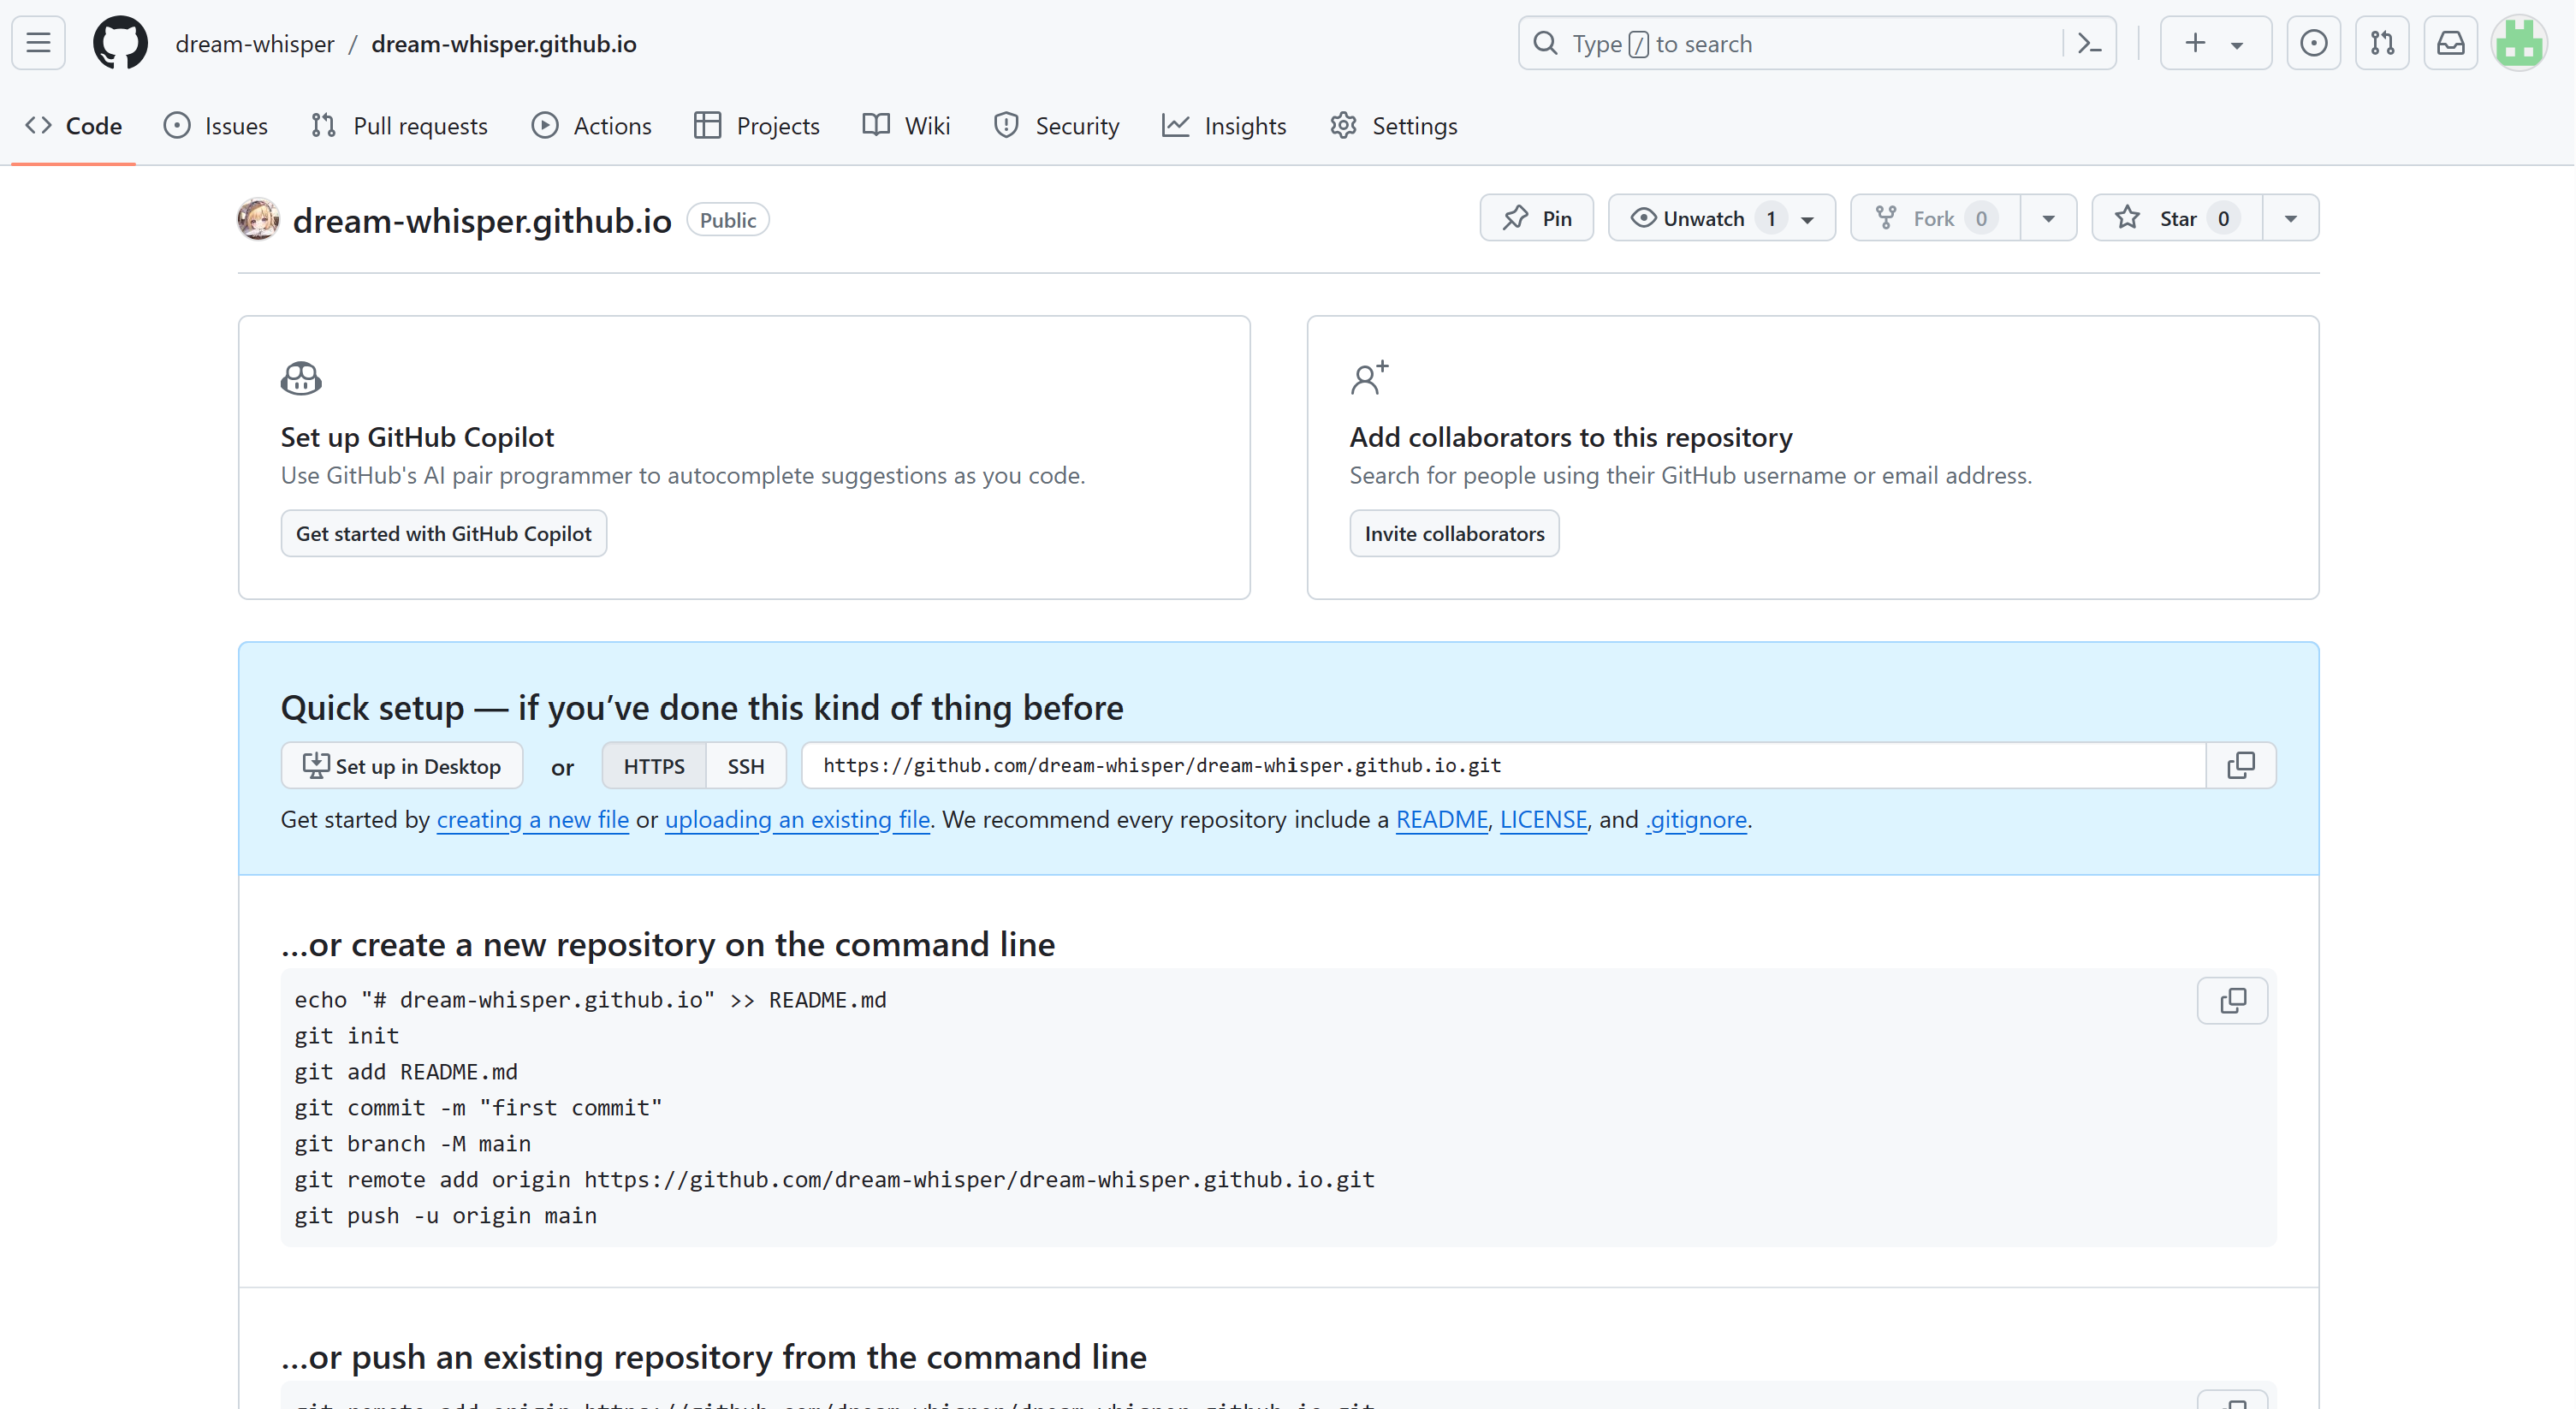Focus the Type / to search field
Image resolution: width=2576 pixels, height=1409 pixels.
[1800, 43]
